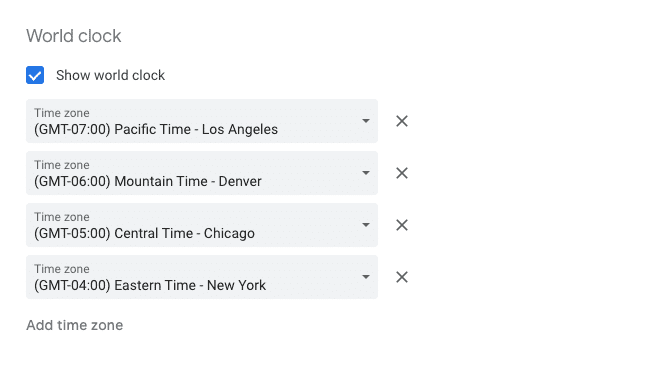Click the arrow icon beside Chicago
This screenshot has height=369, width=647.
(x=366, y=225)
